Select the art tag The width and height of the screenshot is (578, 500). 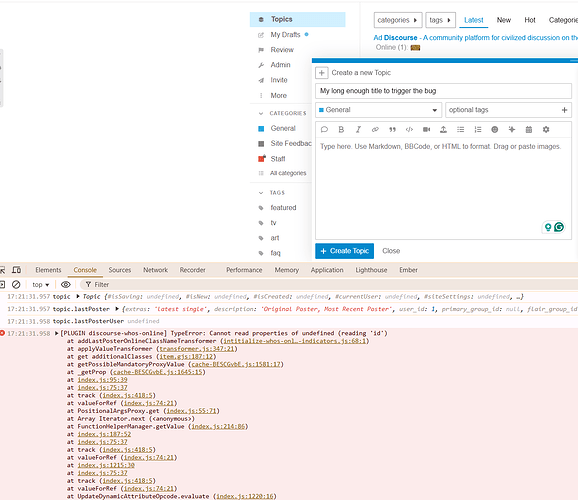(275, 238)
